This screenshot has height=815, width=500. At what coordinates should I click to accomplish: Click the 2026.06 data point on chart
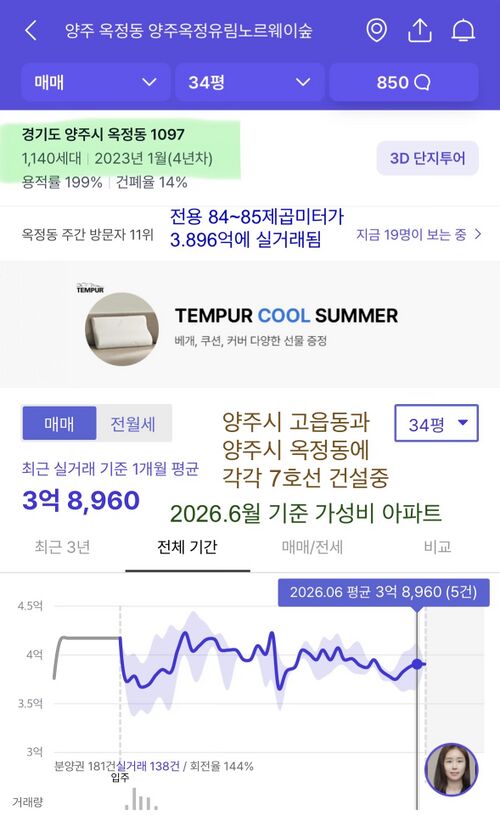pos(417,664)
